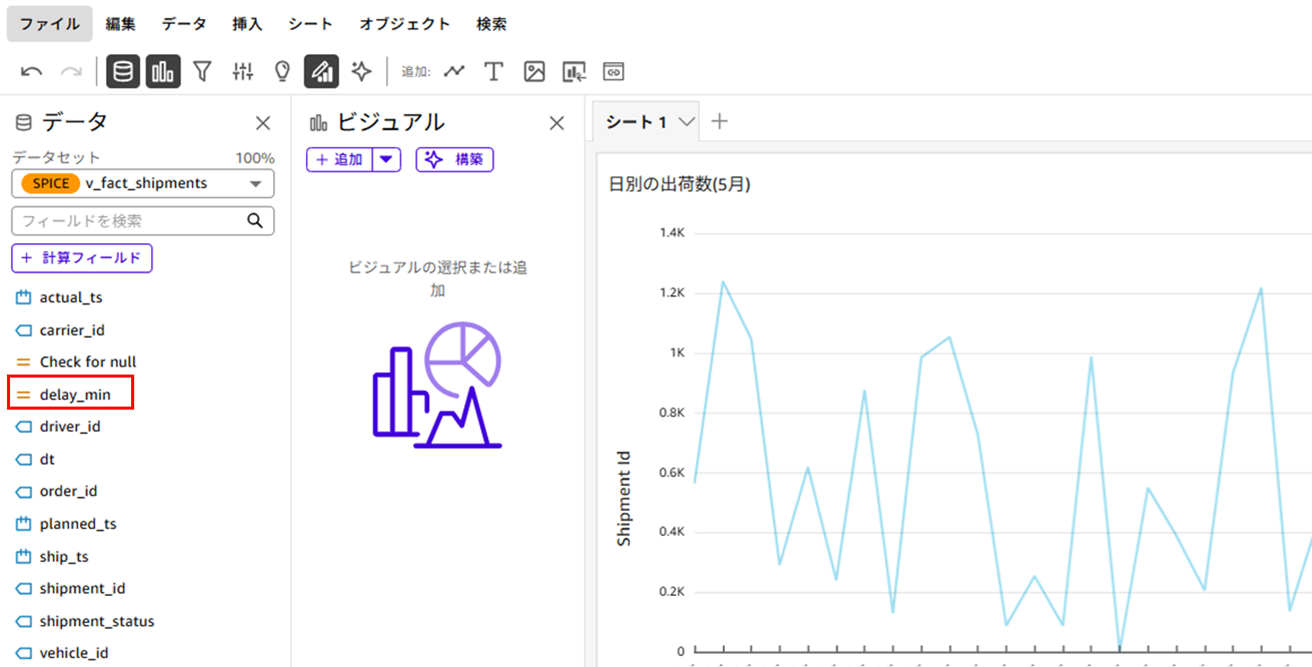Viewport: 1312px width, 667px height.
Task: Open the v_fact_shipments dataset dropdown
Action: 258,183
